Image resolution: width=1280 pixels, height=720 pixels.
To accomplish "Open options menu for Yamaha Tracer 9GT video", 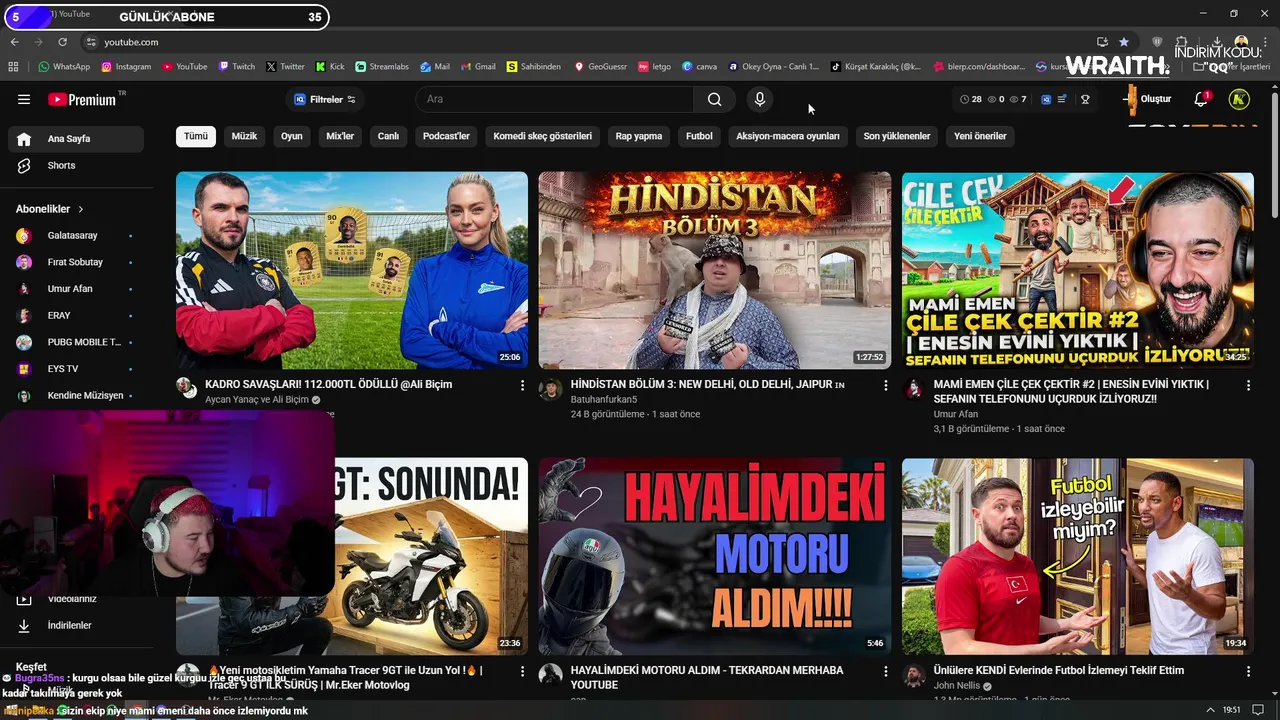I will click(522, 671).
